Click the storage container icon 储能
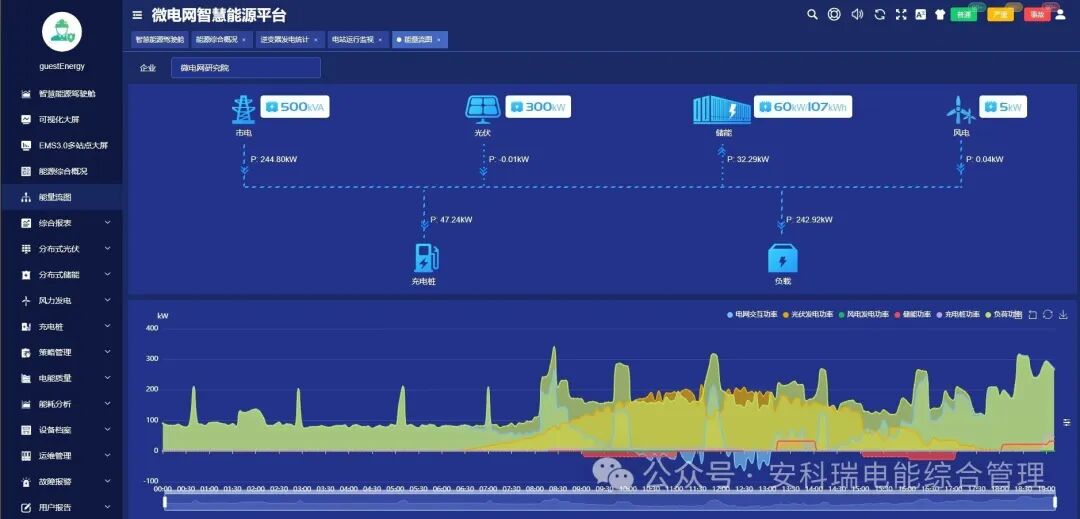 click(x=720, y=109)
